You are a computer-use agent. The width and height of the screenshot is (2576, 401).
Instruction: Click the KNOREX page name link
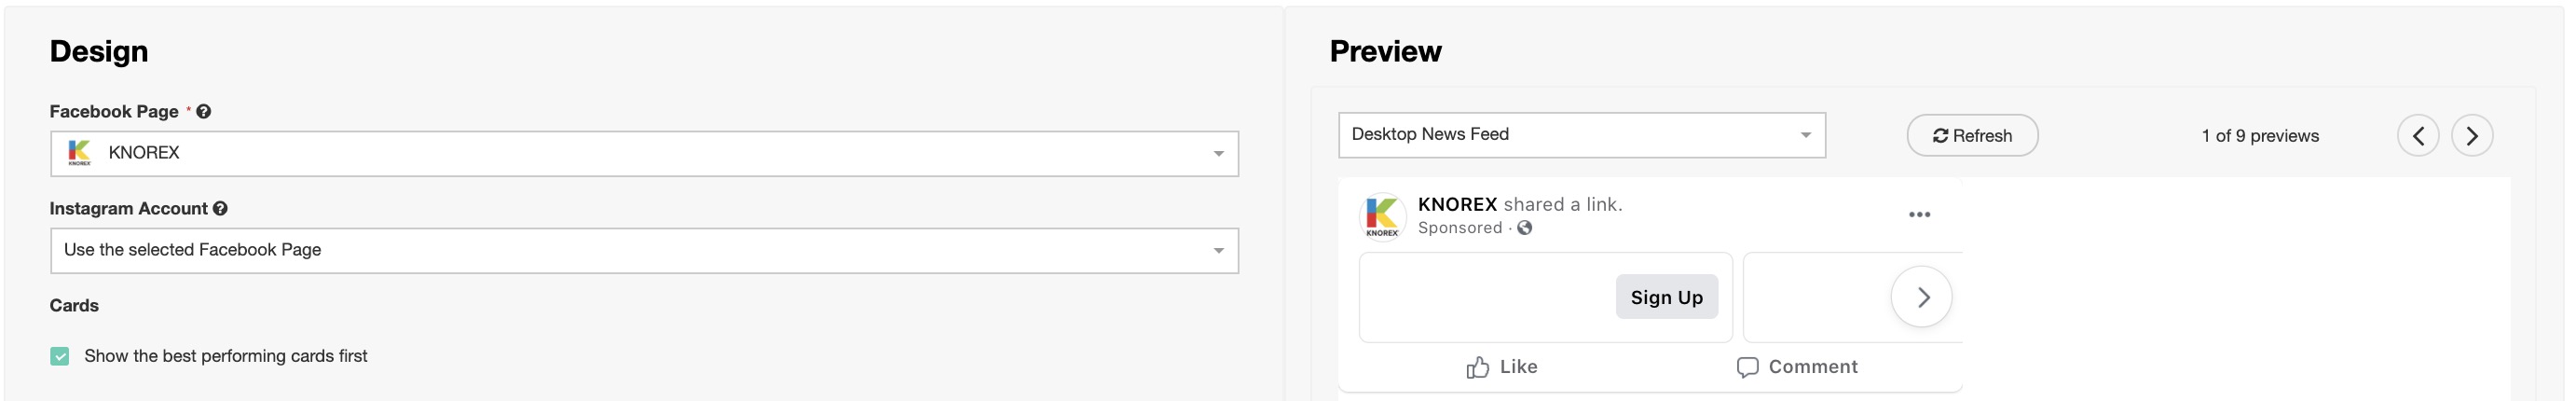pos(1457,205)
